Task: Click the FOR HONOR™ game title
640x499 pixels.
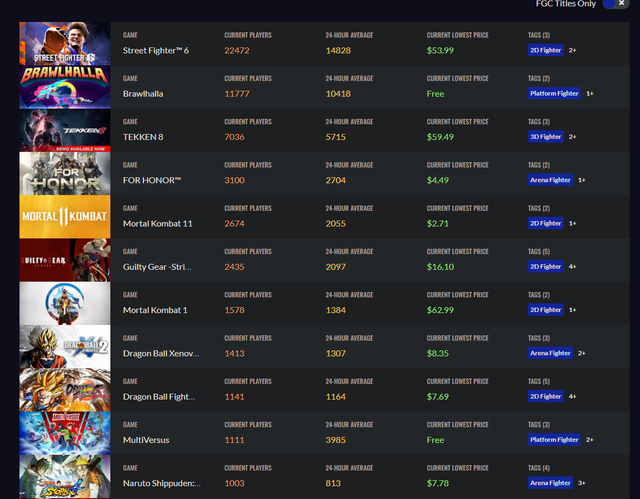Action: coord(152,180)
